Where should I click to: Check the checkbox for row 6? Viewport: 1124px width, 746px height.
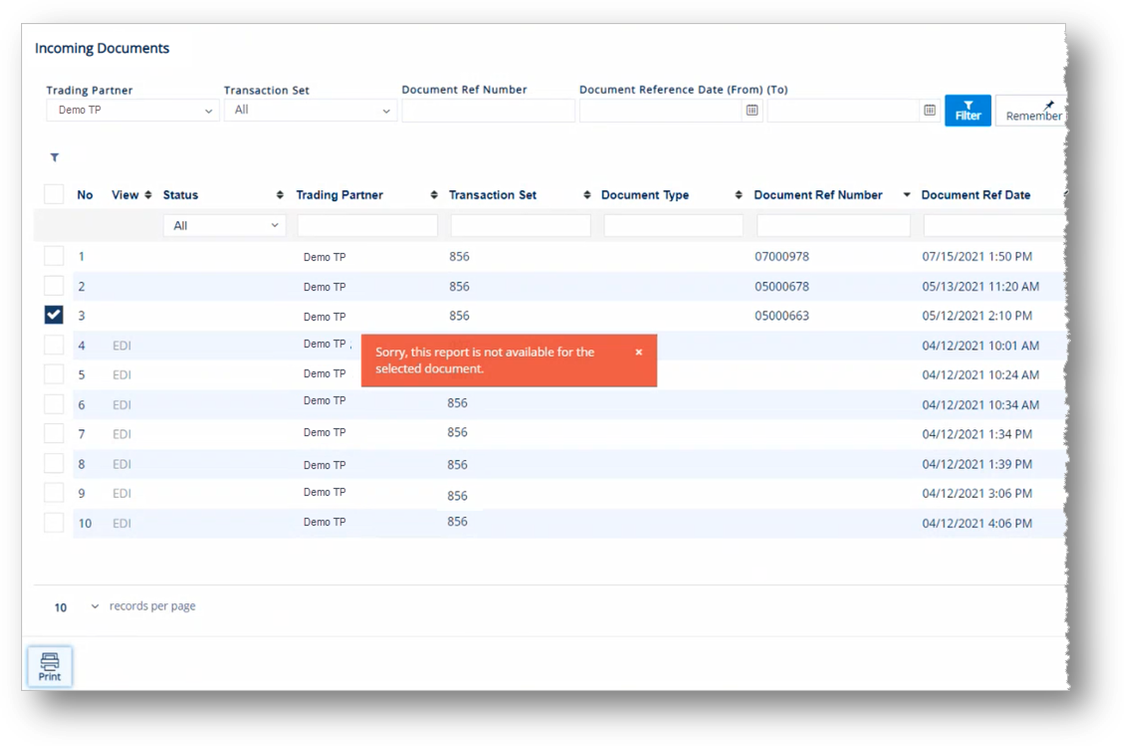[x=54, y=404]
